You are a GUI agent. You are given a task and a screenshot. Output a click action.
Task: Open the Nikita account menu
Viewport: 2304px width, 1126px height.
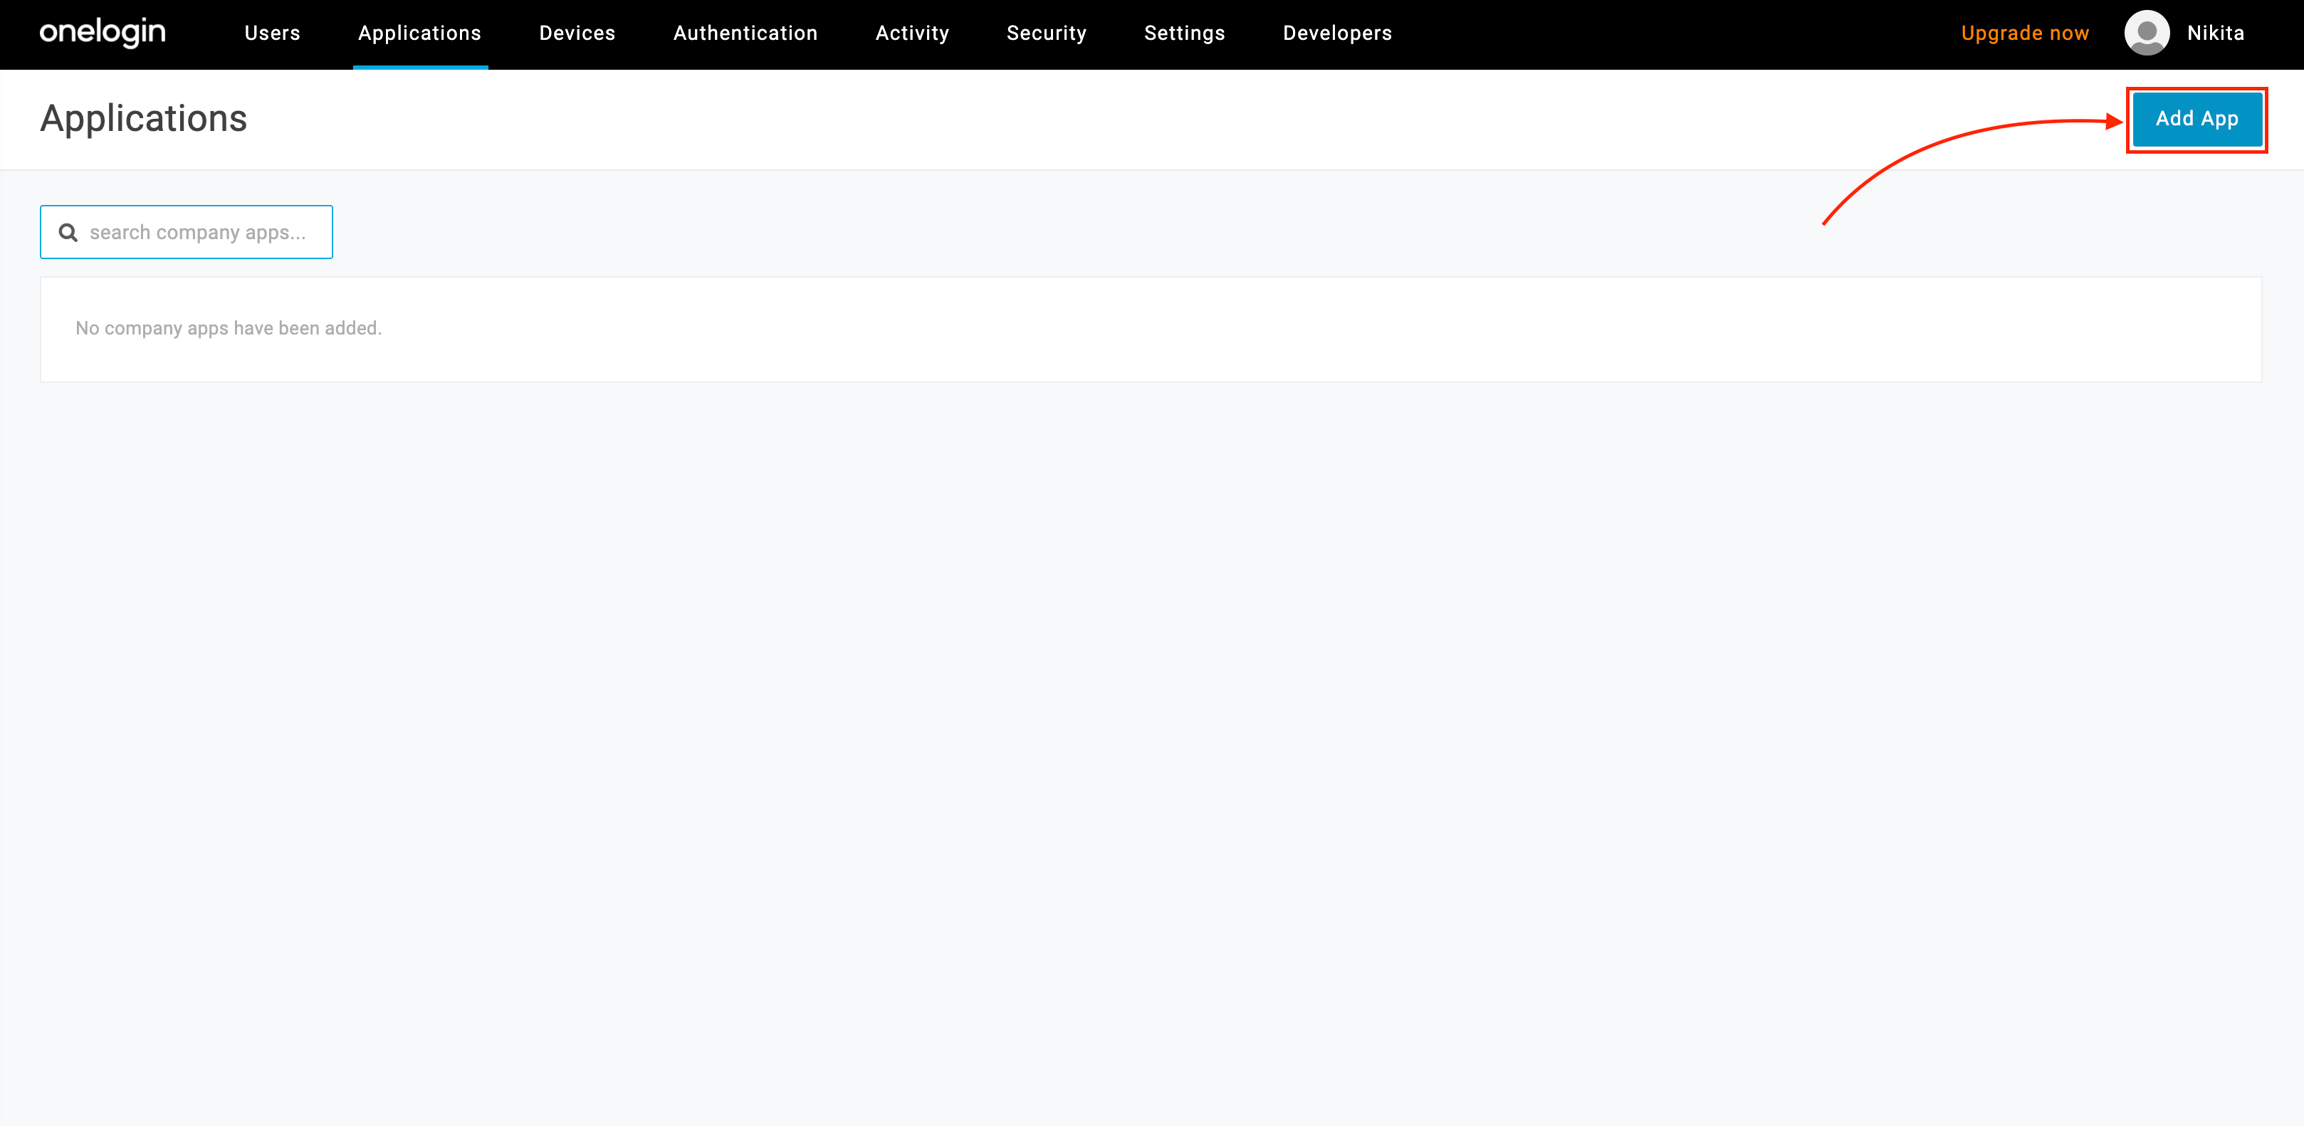2215,33
